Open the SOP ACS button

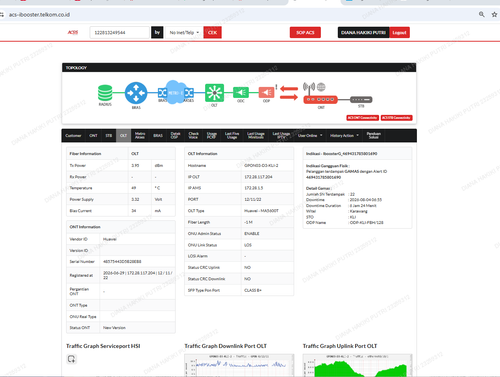305,32
